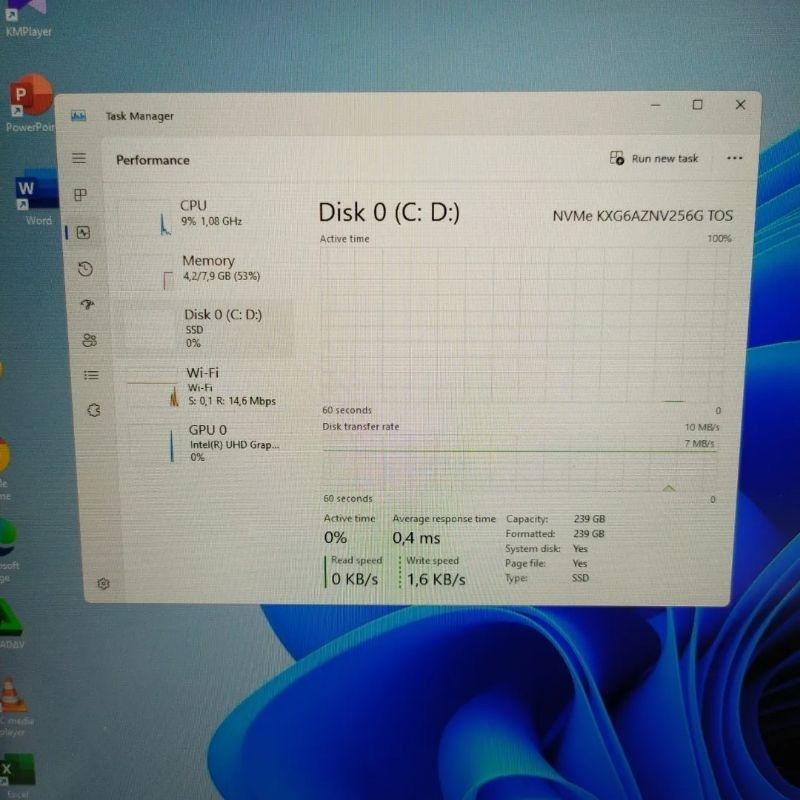Open the hamburger navigation menu in Task Manager
Screen dimensions: 800x800
pyautogui.click(x=79, y=158)
